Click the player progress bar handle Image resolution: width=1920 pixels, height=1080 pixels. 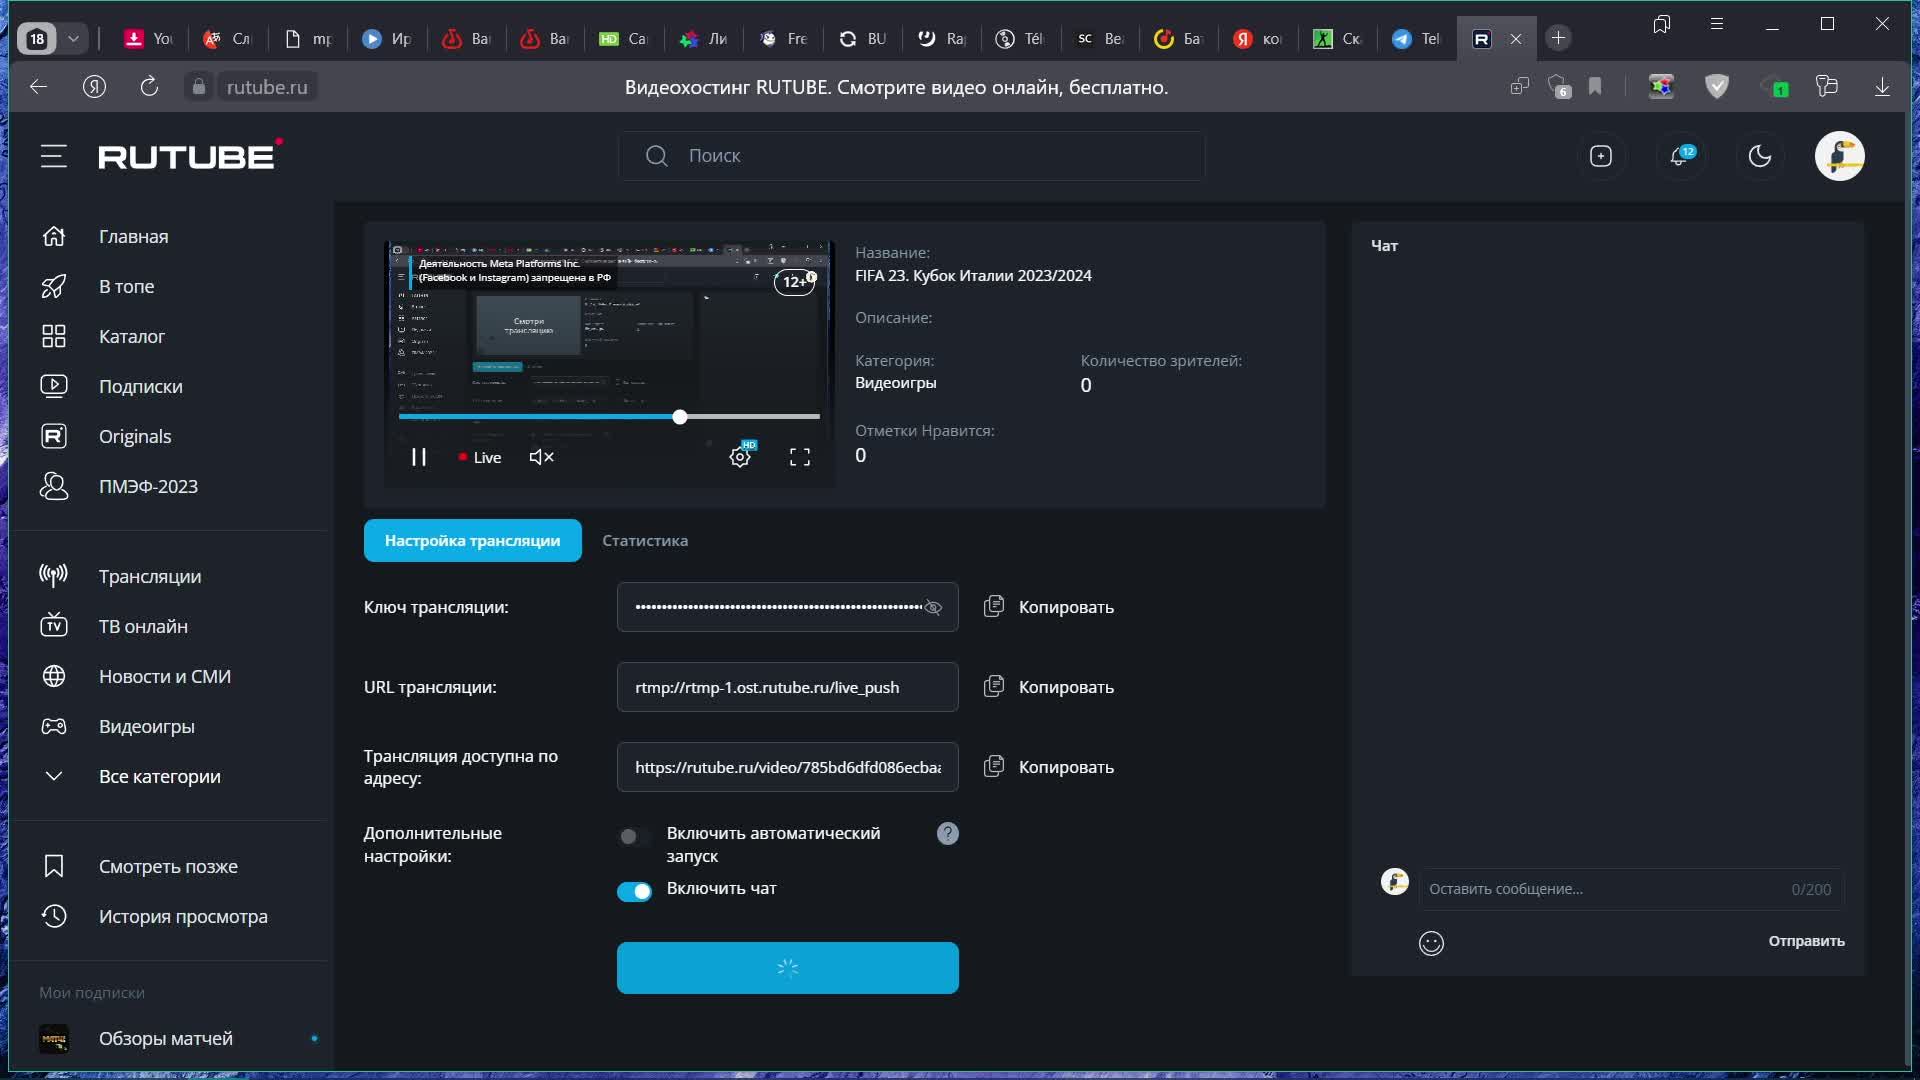680,417
